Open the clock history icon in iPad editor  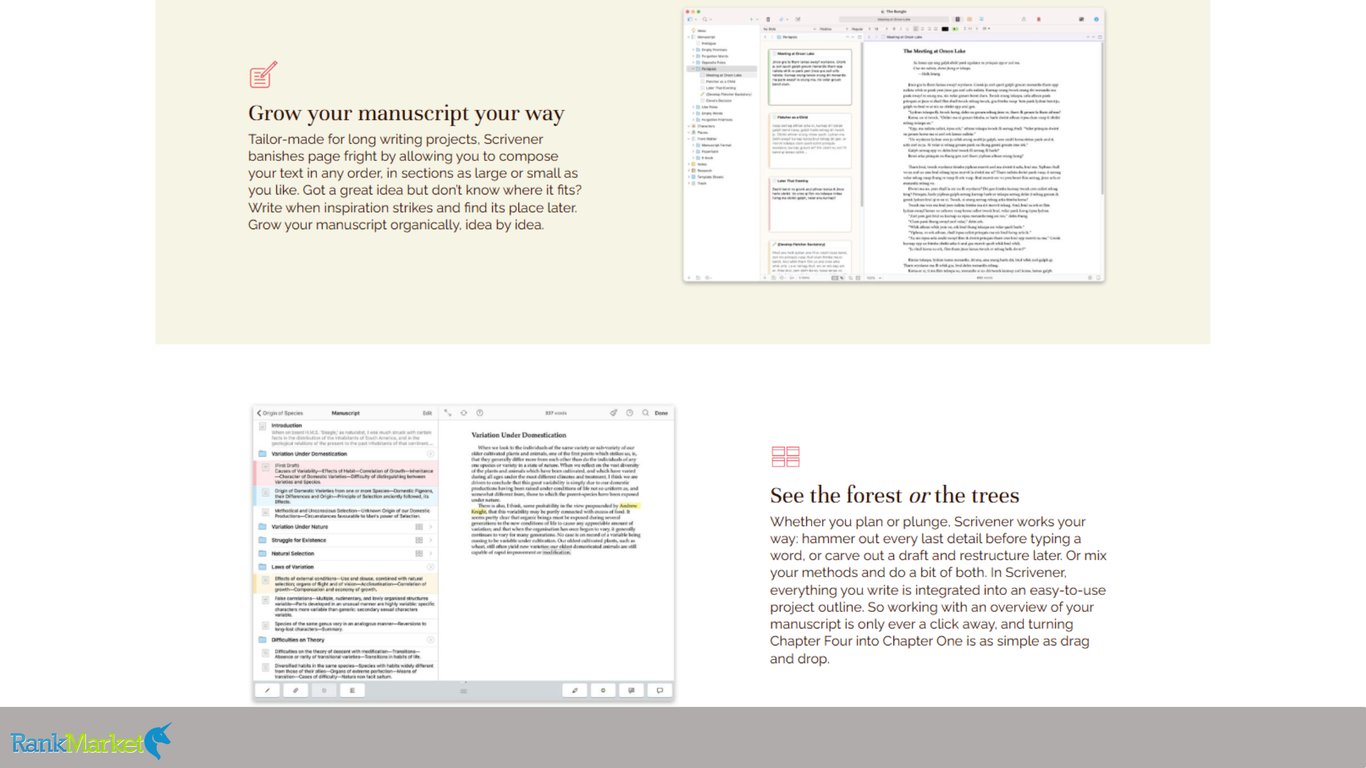click(x=629, y=413)
